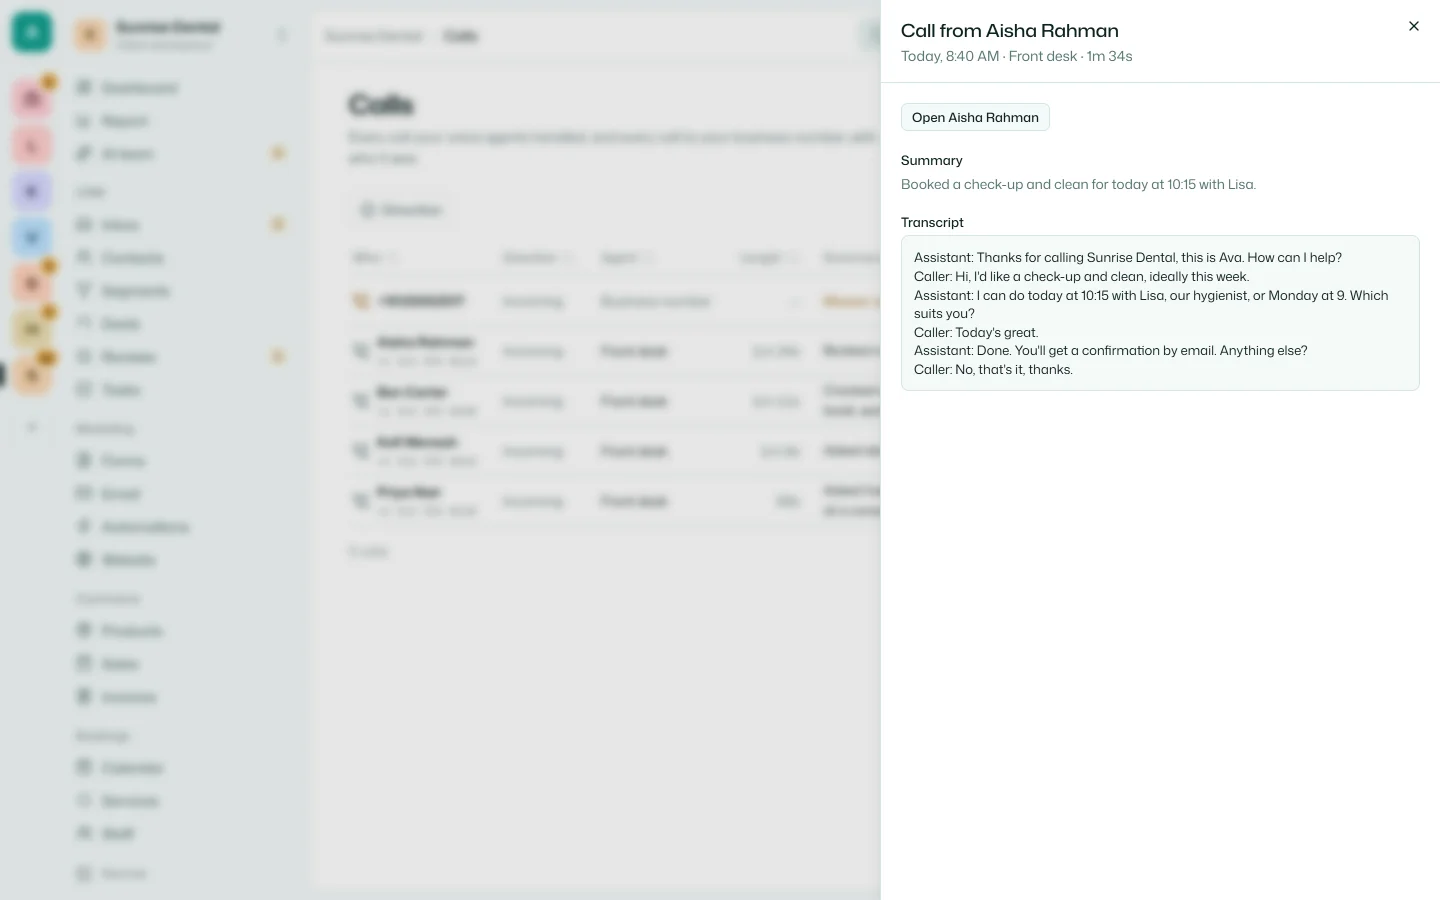Go to Automations via its icon
Viewport: 1440px width, 900px height.
pyautogui.click(x=84, y=527)
